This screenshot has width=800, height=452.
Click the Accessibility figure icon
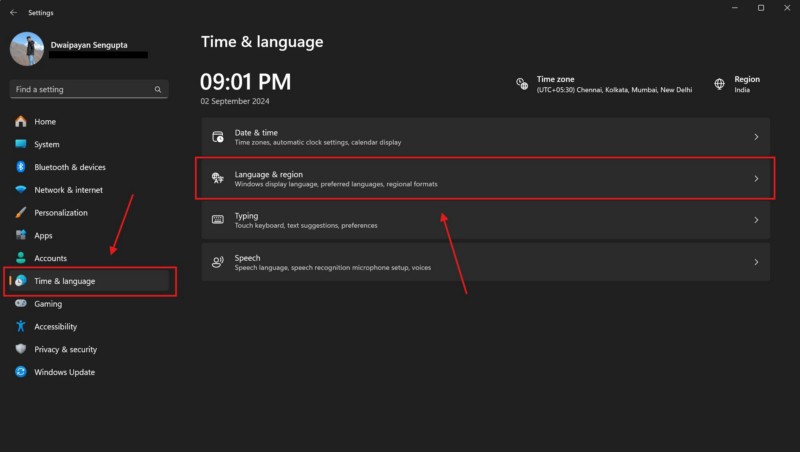tap(21, 327)
